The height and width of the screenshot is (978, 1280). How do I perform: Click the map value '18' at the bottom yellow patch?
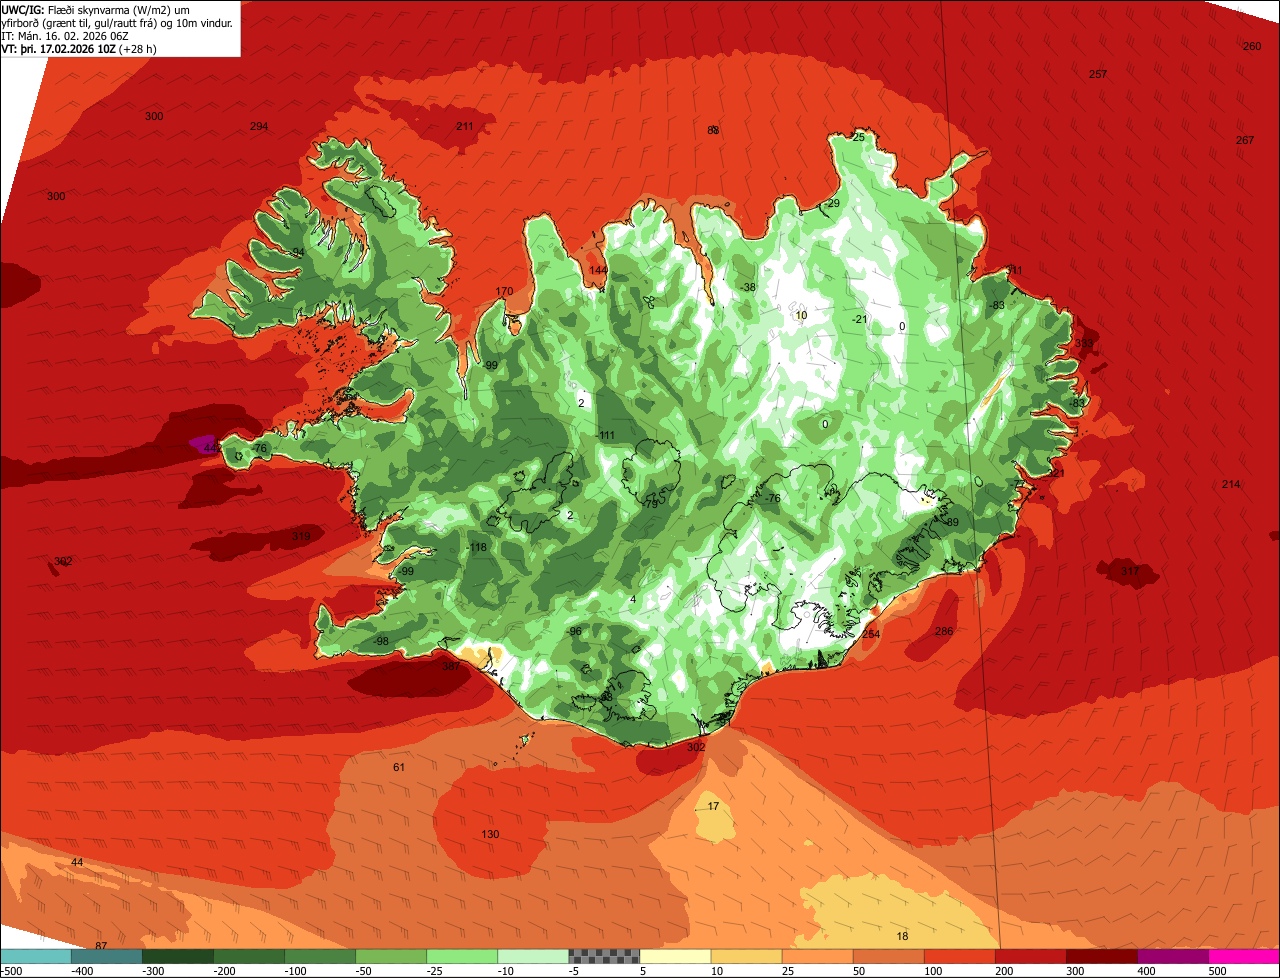[902, 936]
